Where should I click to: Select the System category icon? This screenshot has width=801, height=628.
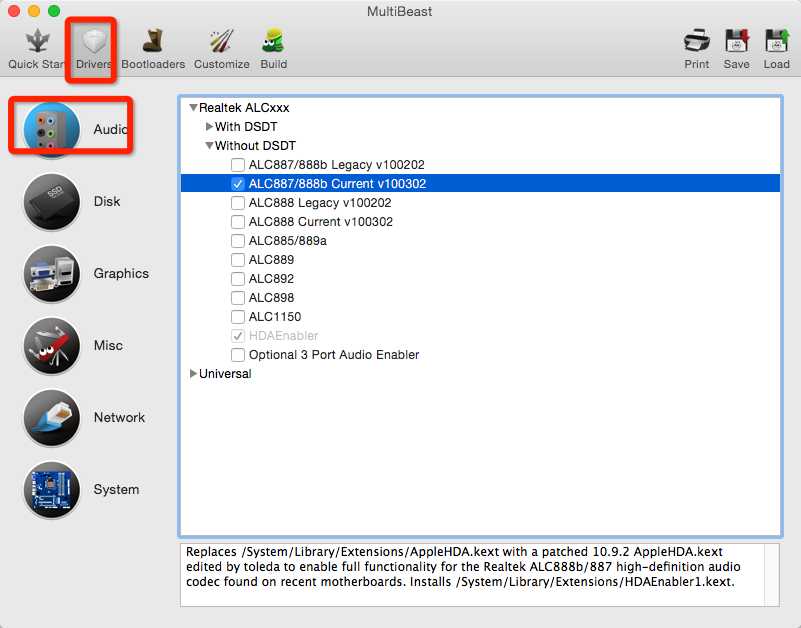tap(52, 490)
